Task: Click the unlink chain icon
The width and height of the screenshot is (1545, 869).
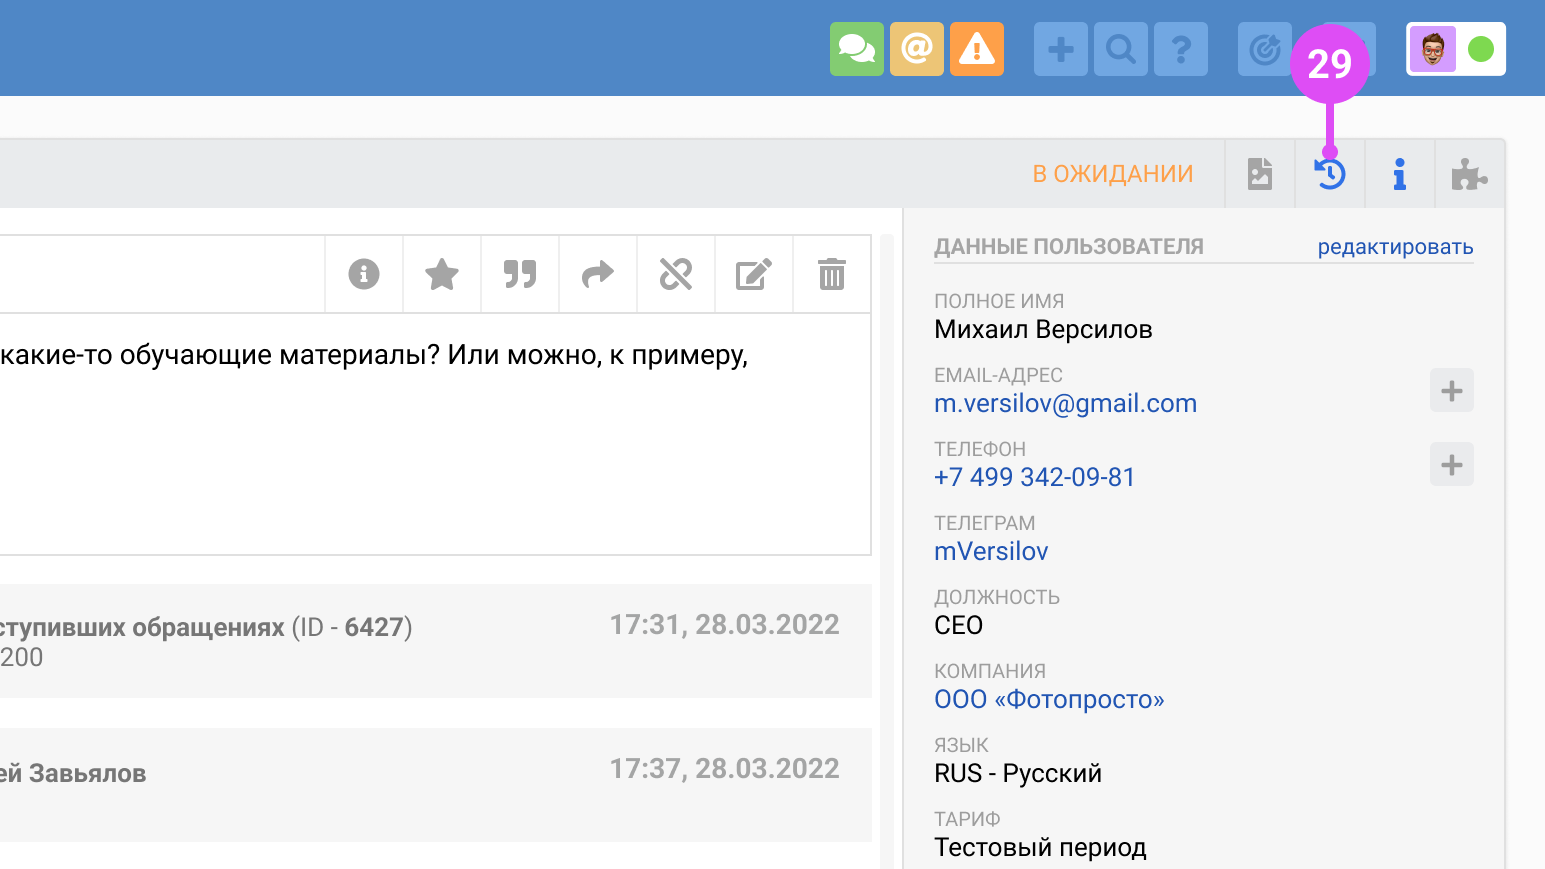Action: (675, 274)
